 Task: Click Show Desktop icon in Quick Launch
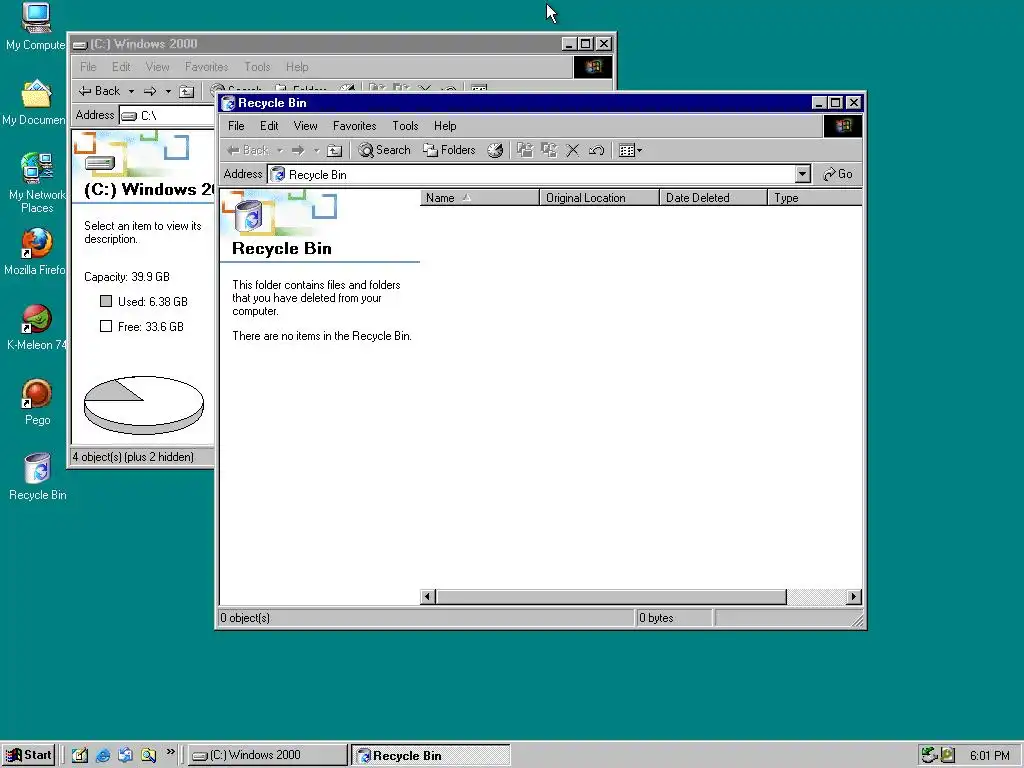coord(80,755)
